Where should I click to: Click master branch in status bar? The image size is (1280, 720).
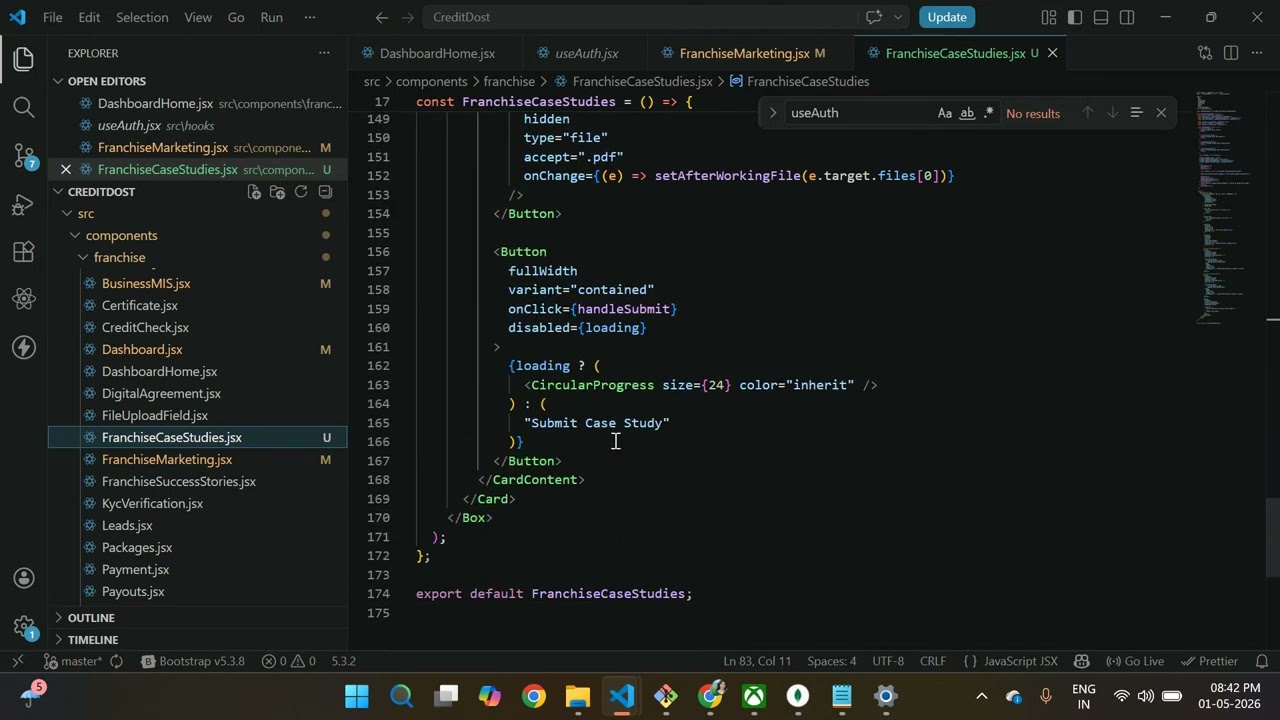tap(73, 661)
